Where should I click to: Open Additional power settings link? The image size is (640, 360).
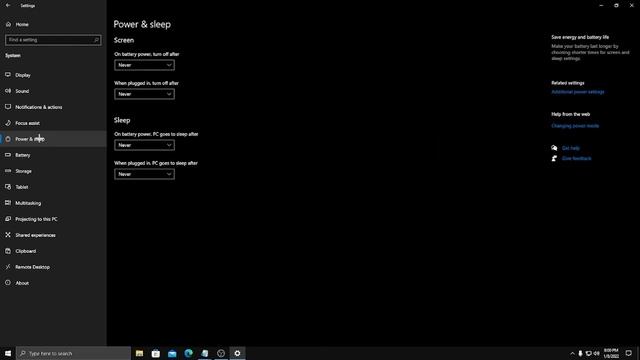(x=578, y=92)
